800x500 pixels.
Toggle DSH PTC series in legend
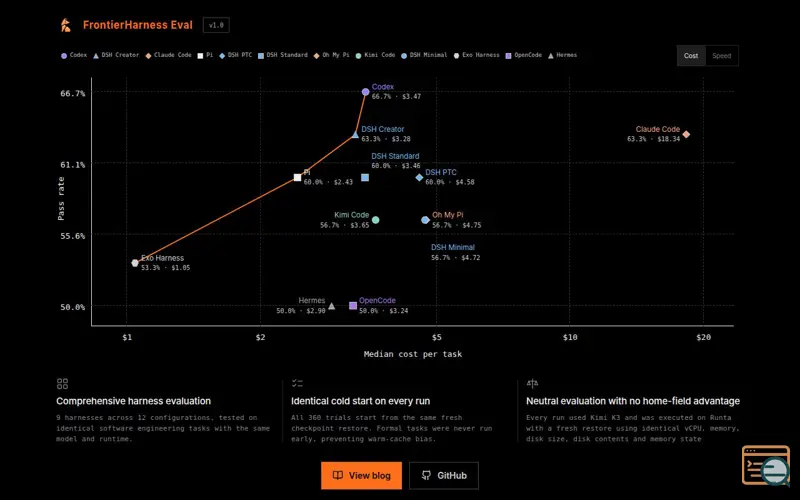tap(236, 55)
